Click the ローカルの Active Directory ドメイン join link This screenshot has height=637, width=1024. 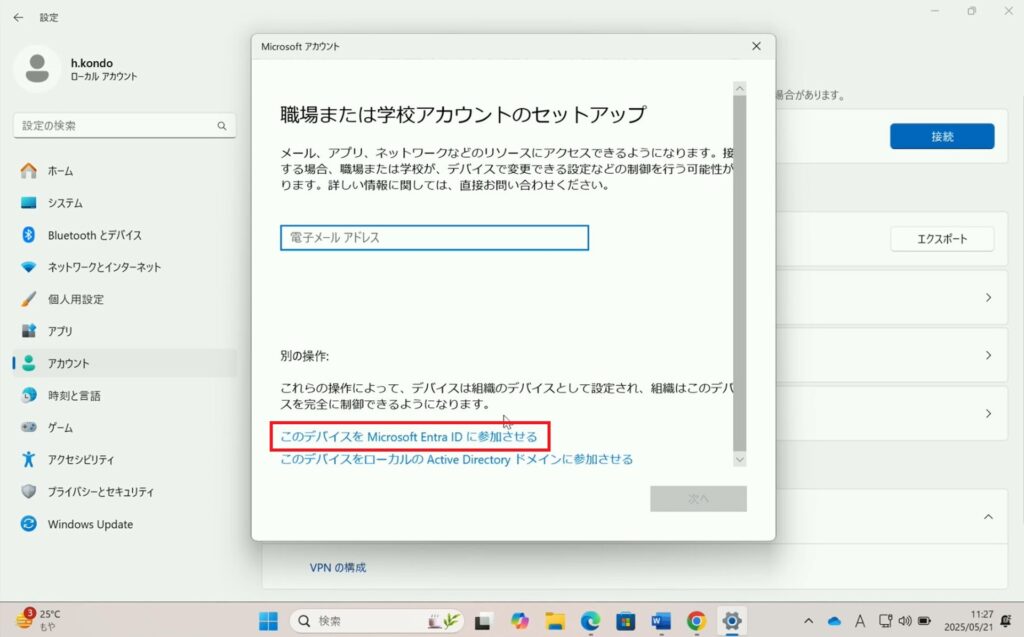click(457, 459)
